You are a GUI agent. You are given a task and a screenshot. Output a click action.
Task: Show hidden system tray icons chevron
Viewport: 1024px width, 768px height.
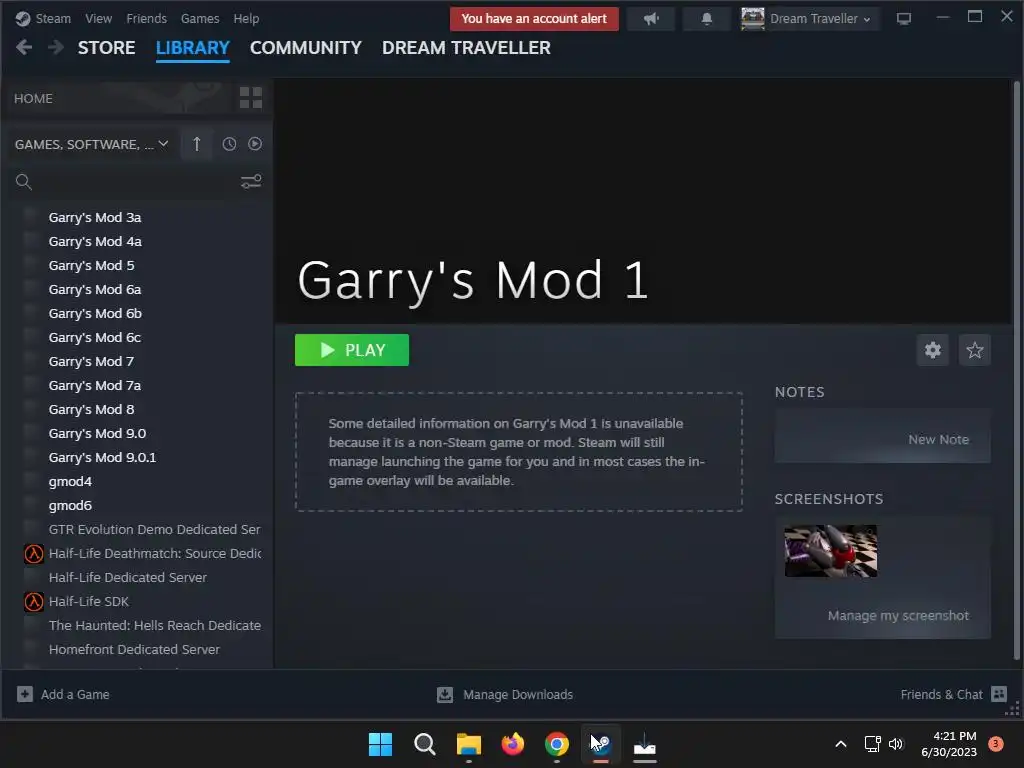coord(841,744)
